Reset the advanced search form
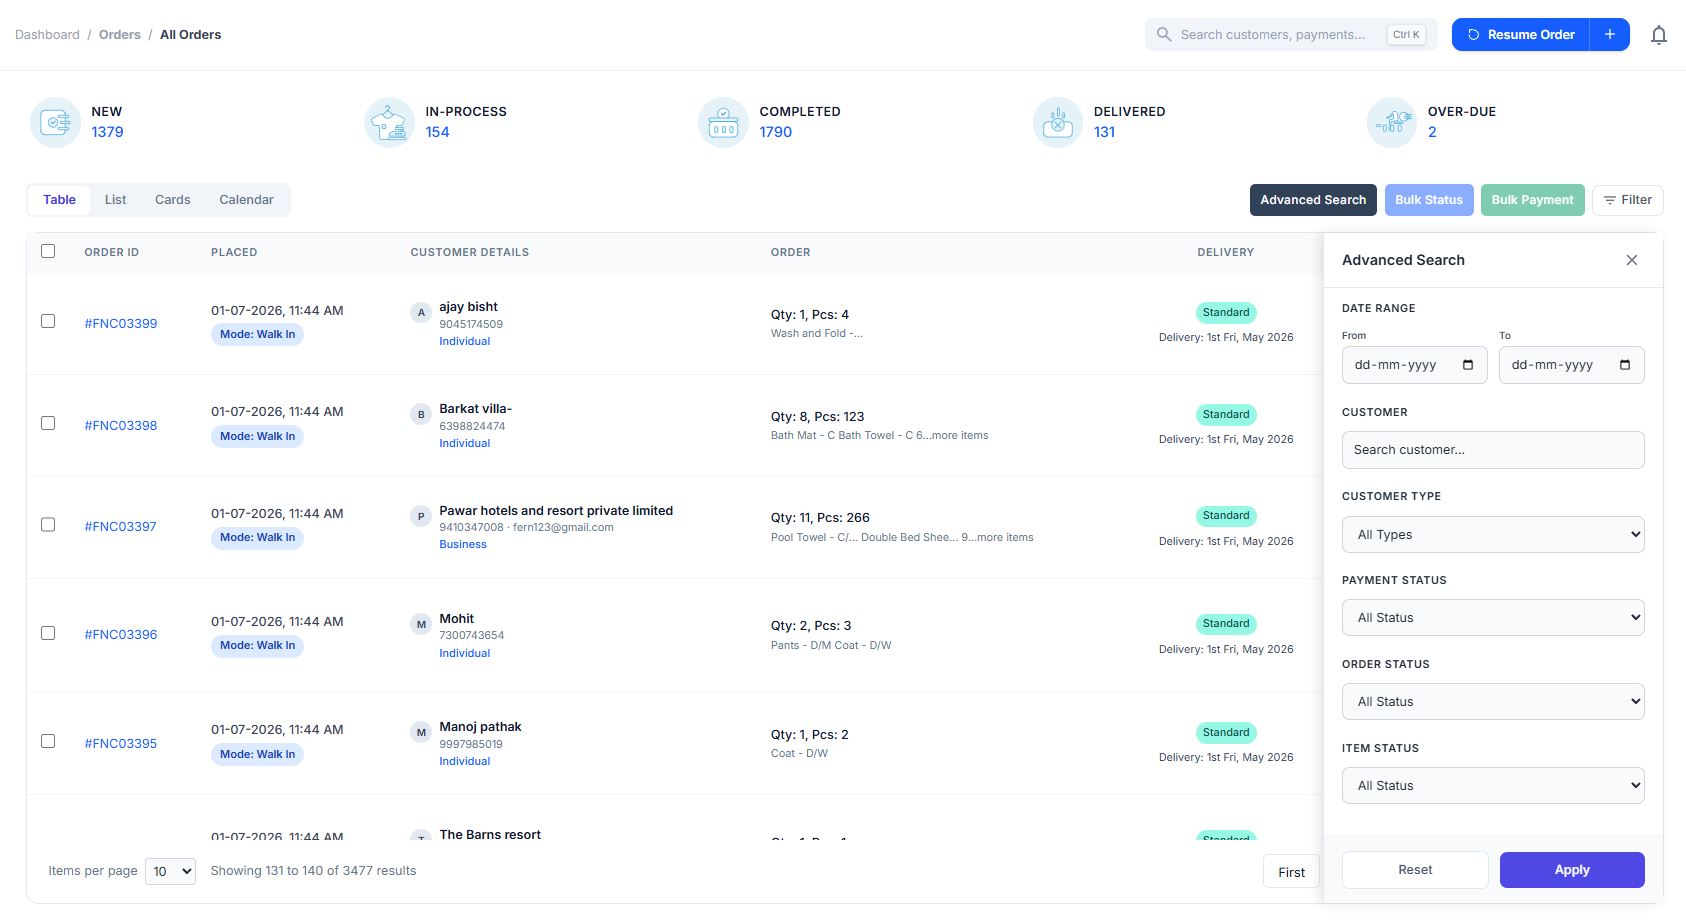Viewport: 1686px width, 923px height. click(1415, 870)
